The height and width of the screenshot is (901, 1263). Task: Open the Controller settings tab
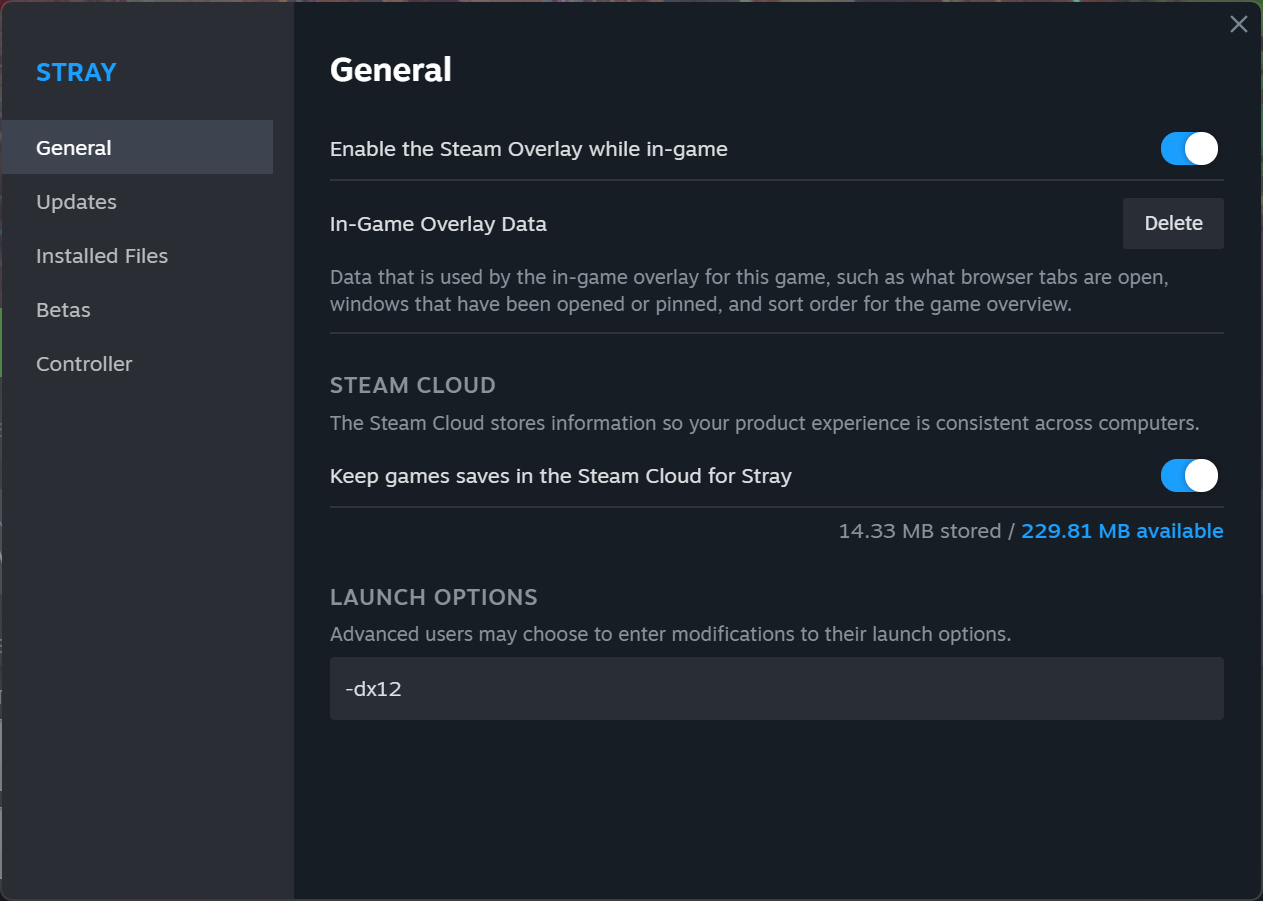click(84, 364)
